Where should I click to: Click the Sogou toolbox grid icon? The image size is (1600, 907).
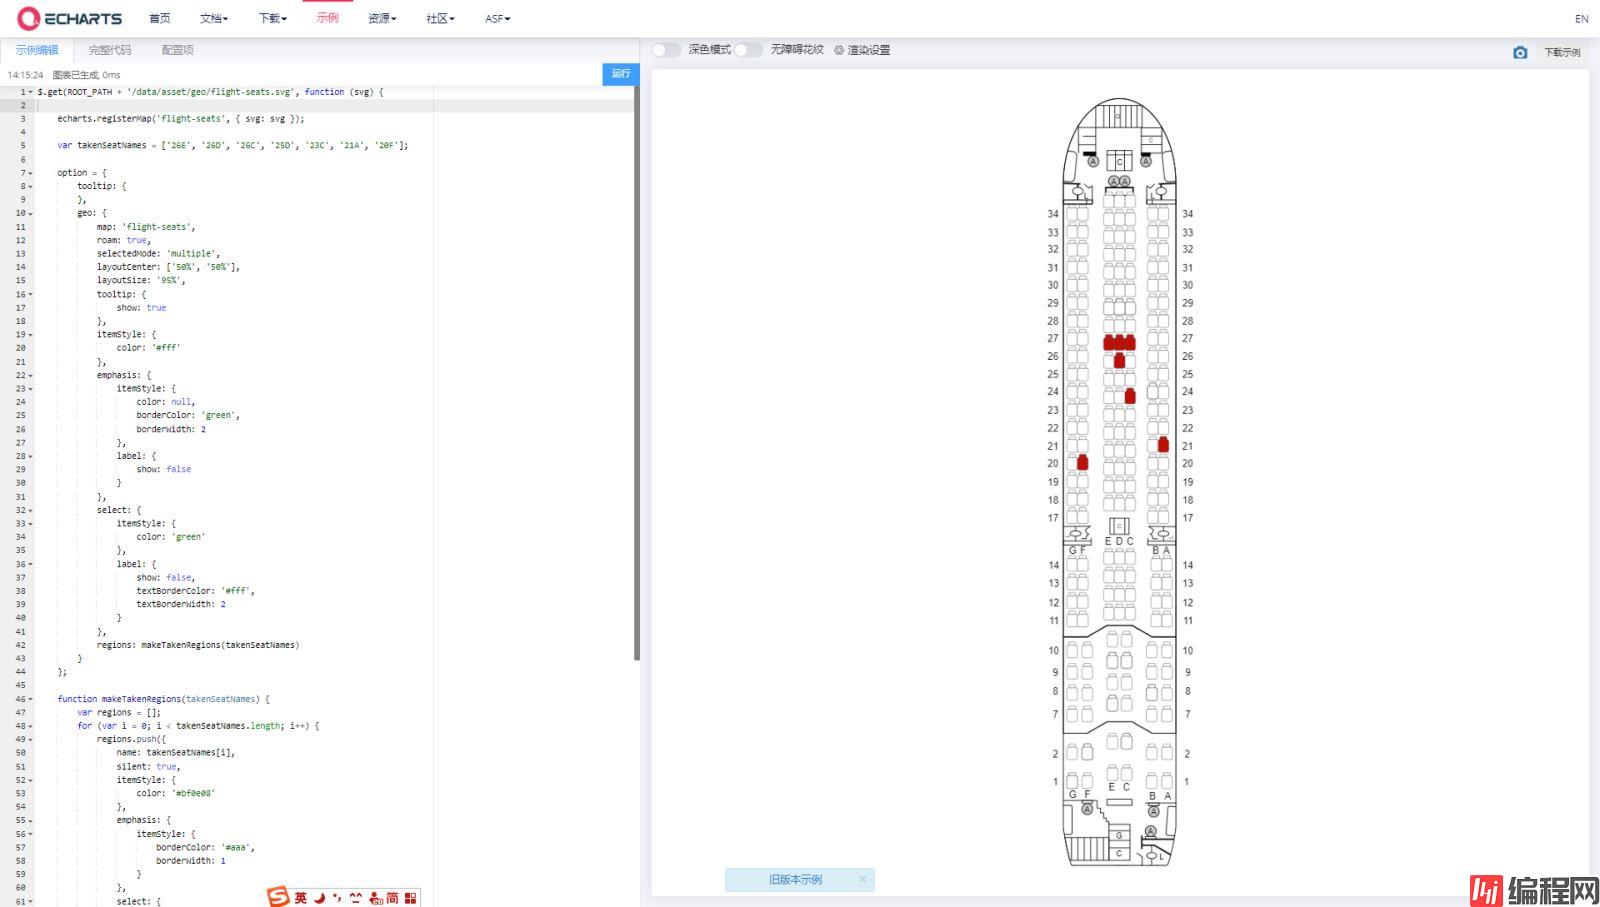coord(411,898)
